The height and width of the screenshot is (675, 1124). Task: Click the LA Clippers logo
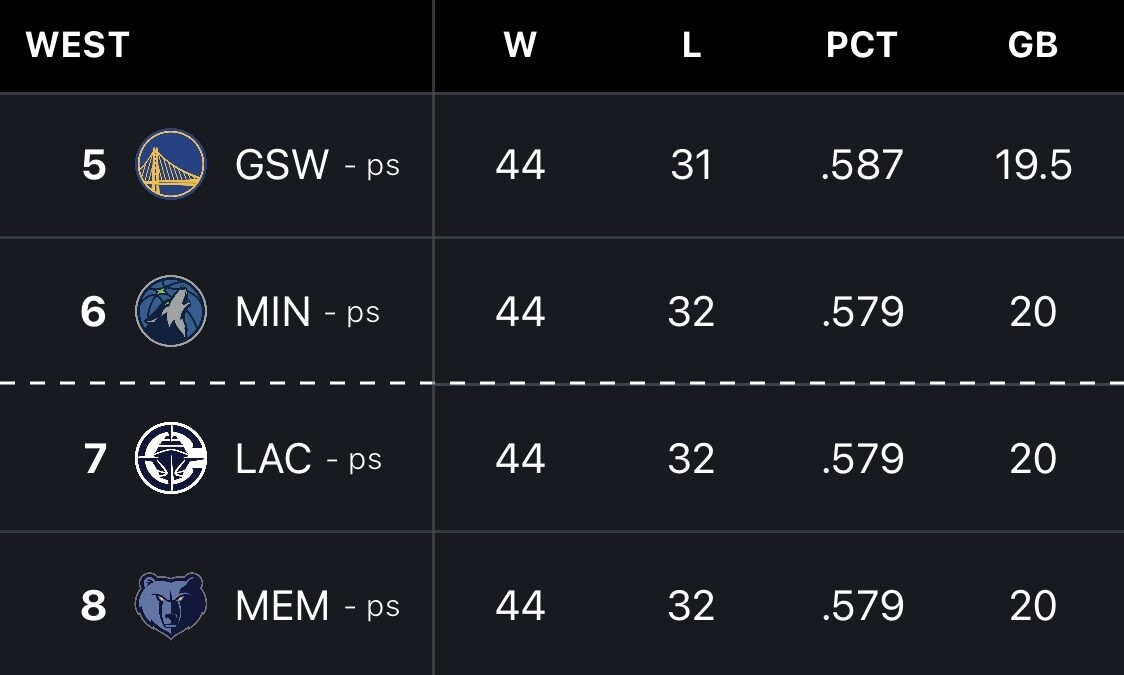pos(171,459)
